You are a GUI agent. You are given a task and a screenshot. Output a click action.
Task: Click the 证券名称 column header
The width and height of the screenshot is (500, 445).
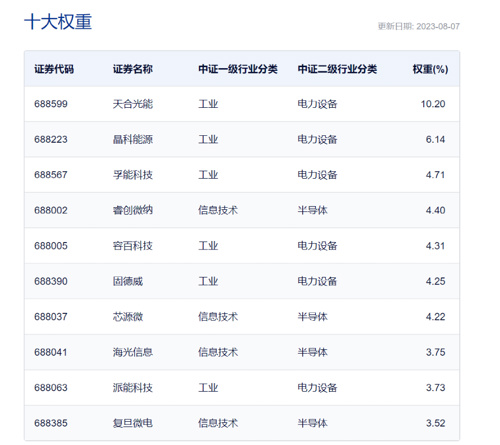pos(133,69)
